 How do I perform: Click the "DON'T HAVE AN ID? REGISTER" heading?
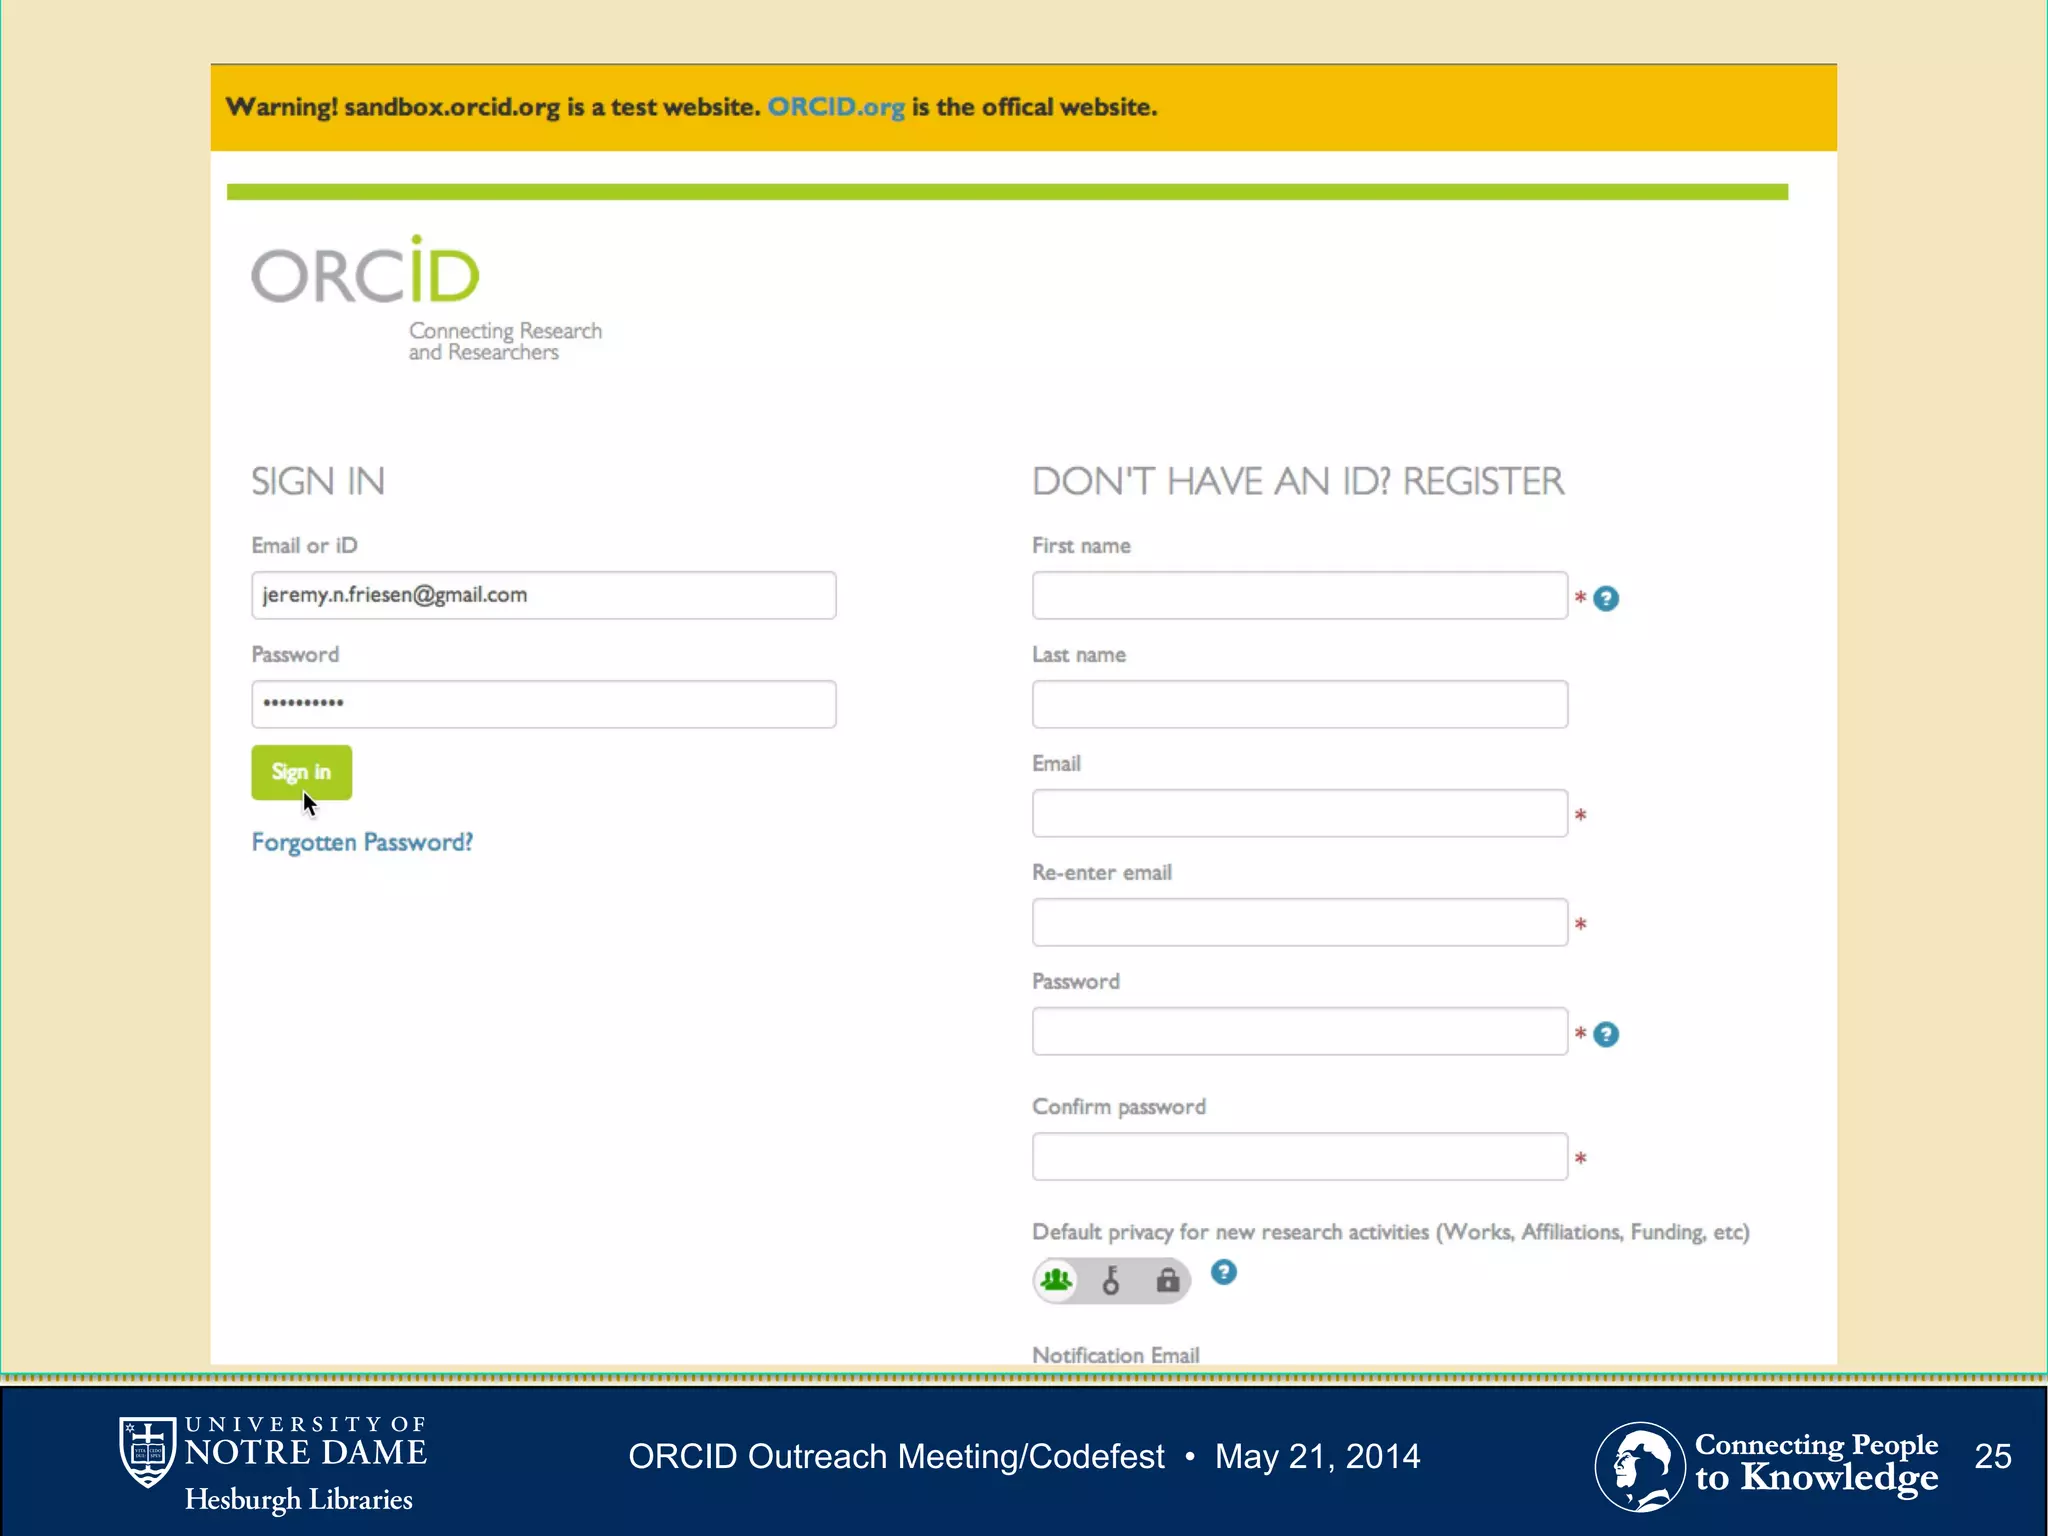coord(1298,481)
